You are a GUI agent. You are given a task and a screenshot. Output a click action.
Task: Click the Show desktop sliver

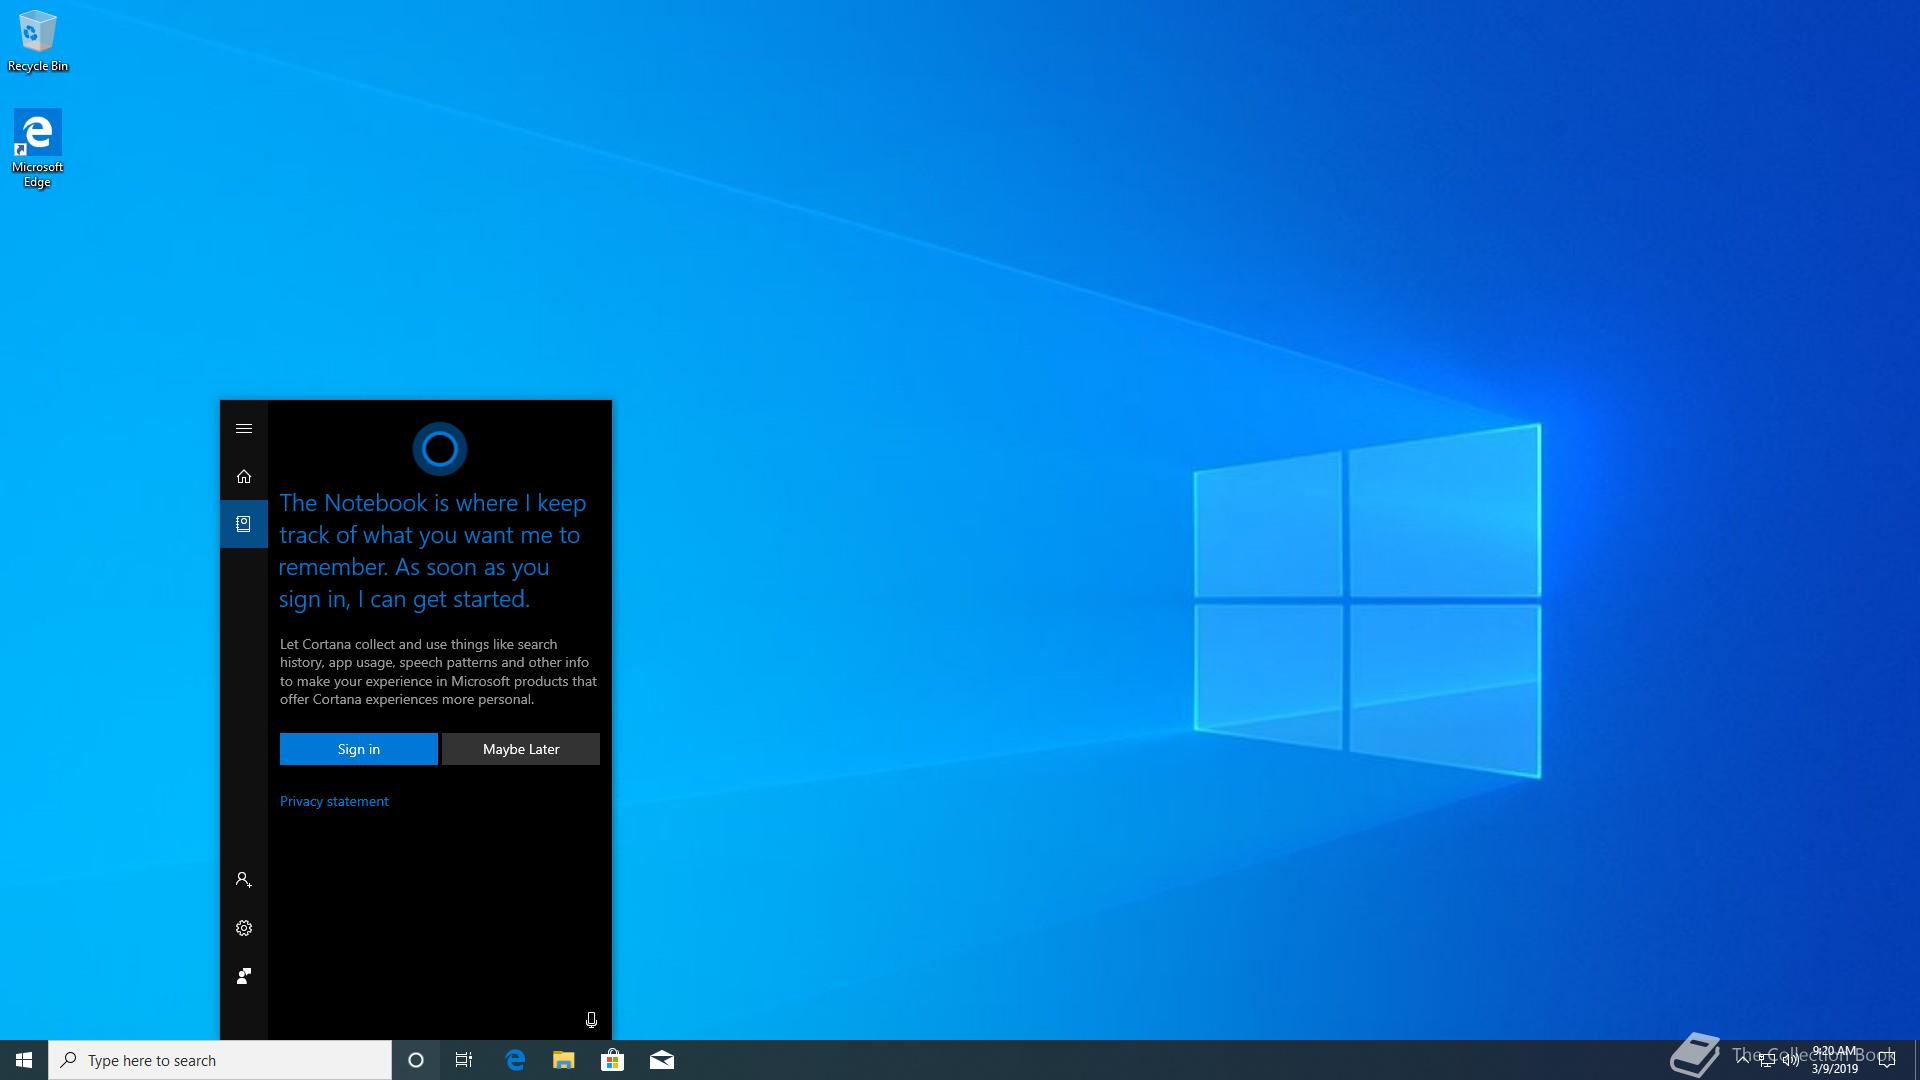[x=1916, y=1060]
